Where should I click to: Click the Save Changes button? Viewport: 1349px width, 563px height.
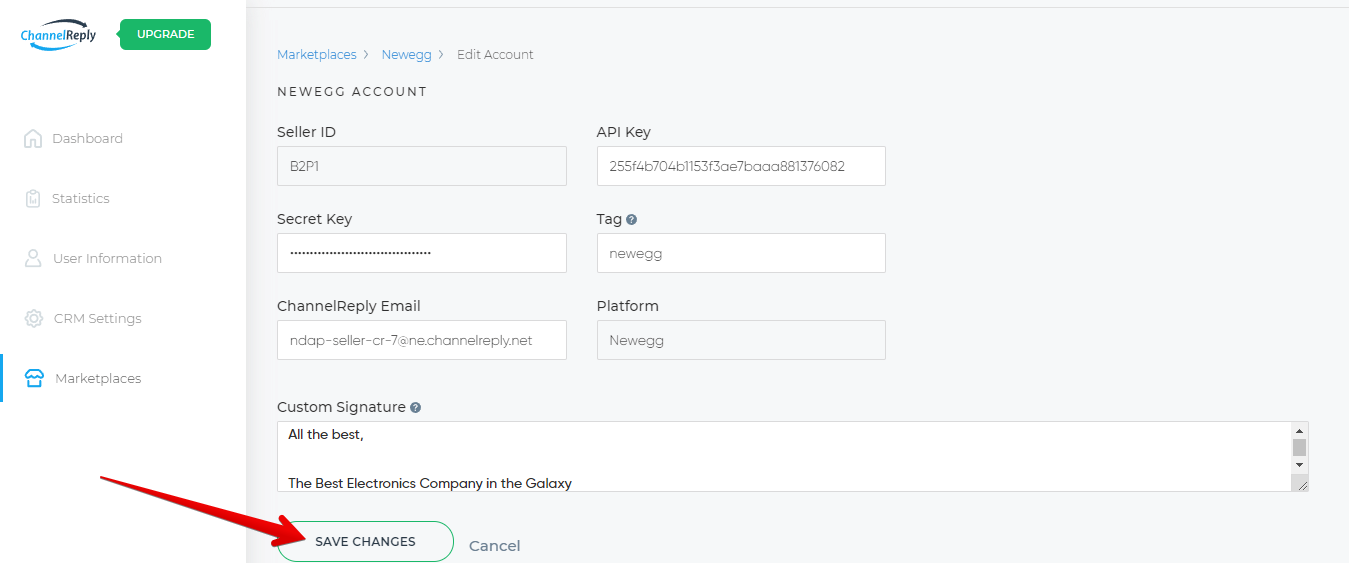coord(365,541)
